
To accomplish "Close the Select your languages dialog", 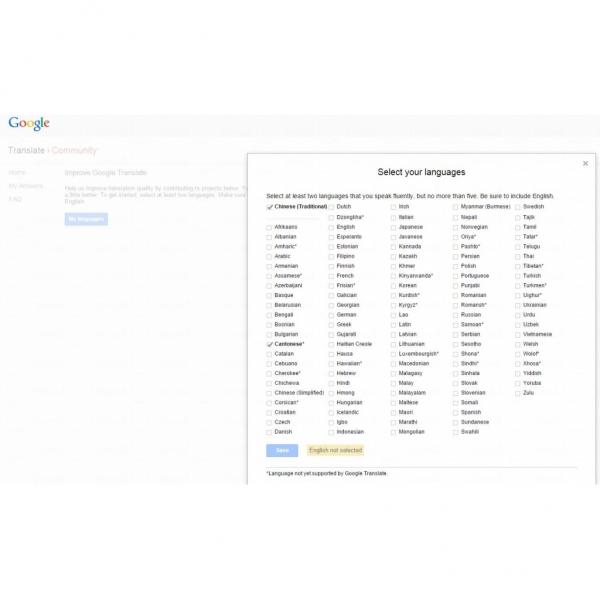I will click(585, 163).
